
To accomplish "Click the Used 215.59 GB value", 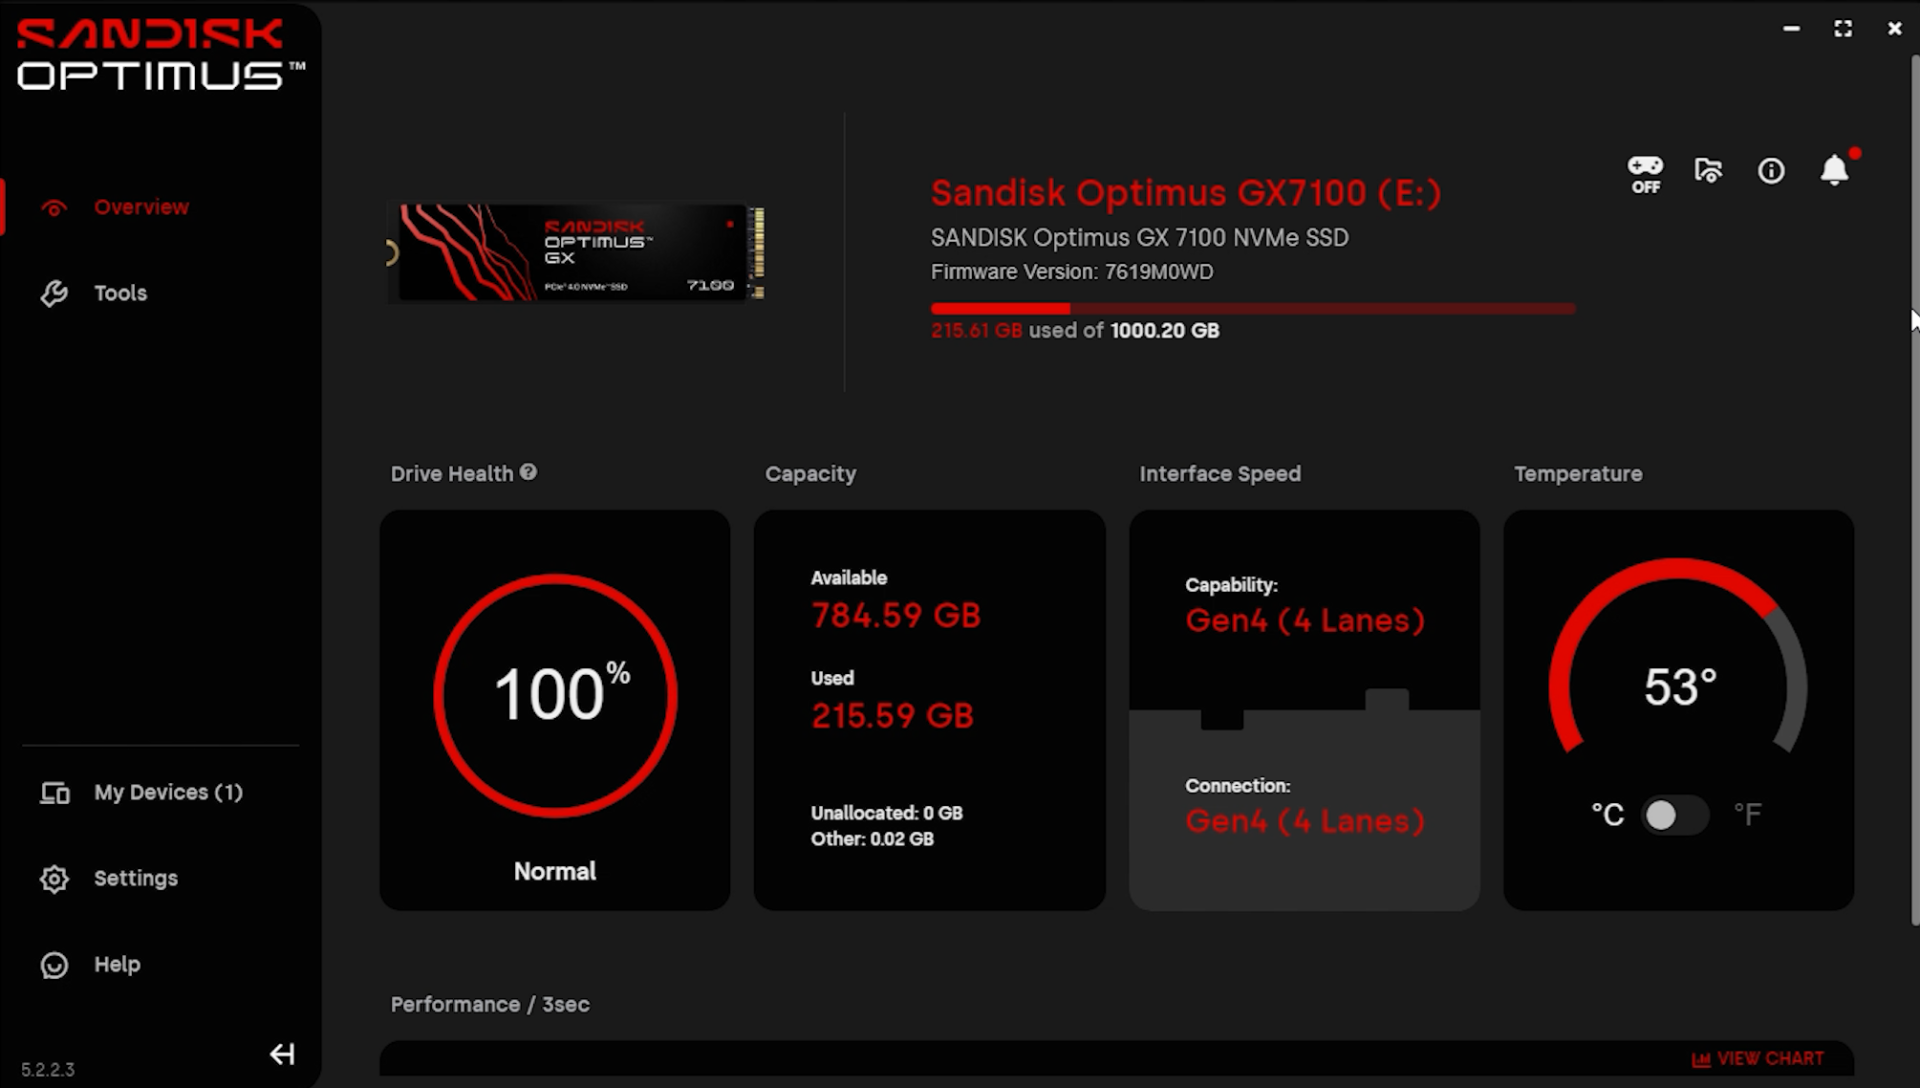I will point(892,715).
